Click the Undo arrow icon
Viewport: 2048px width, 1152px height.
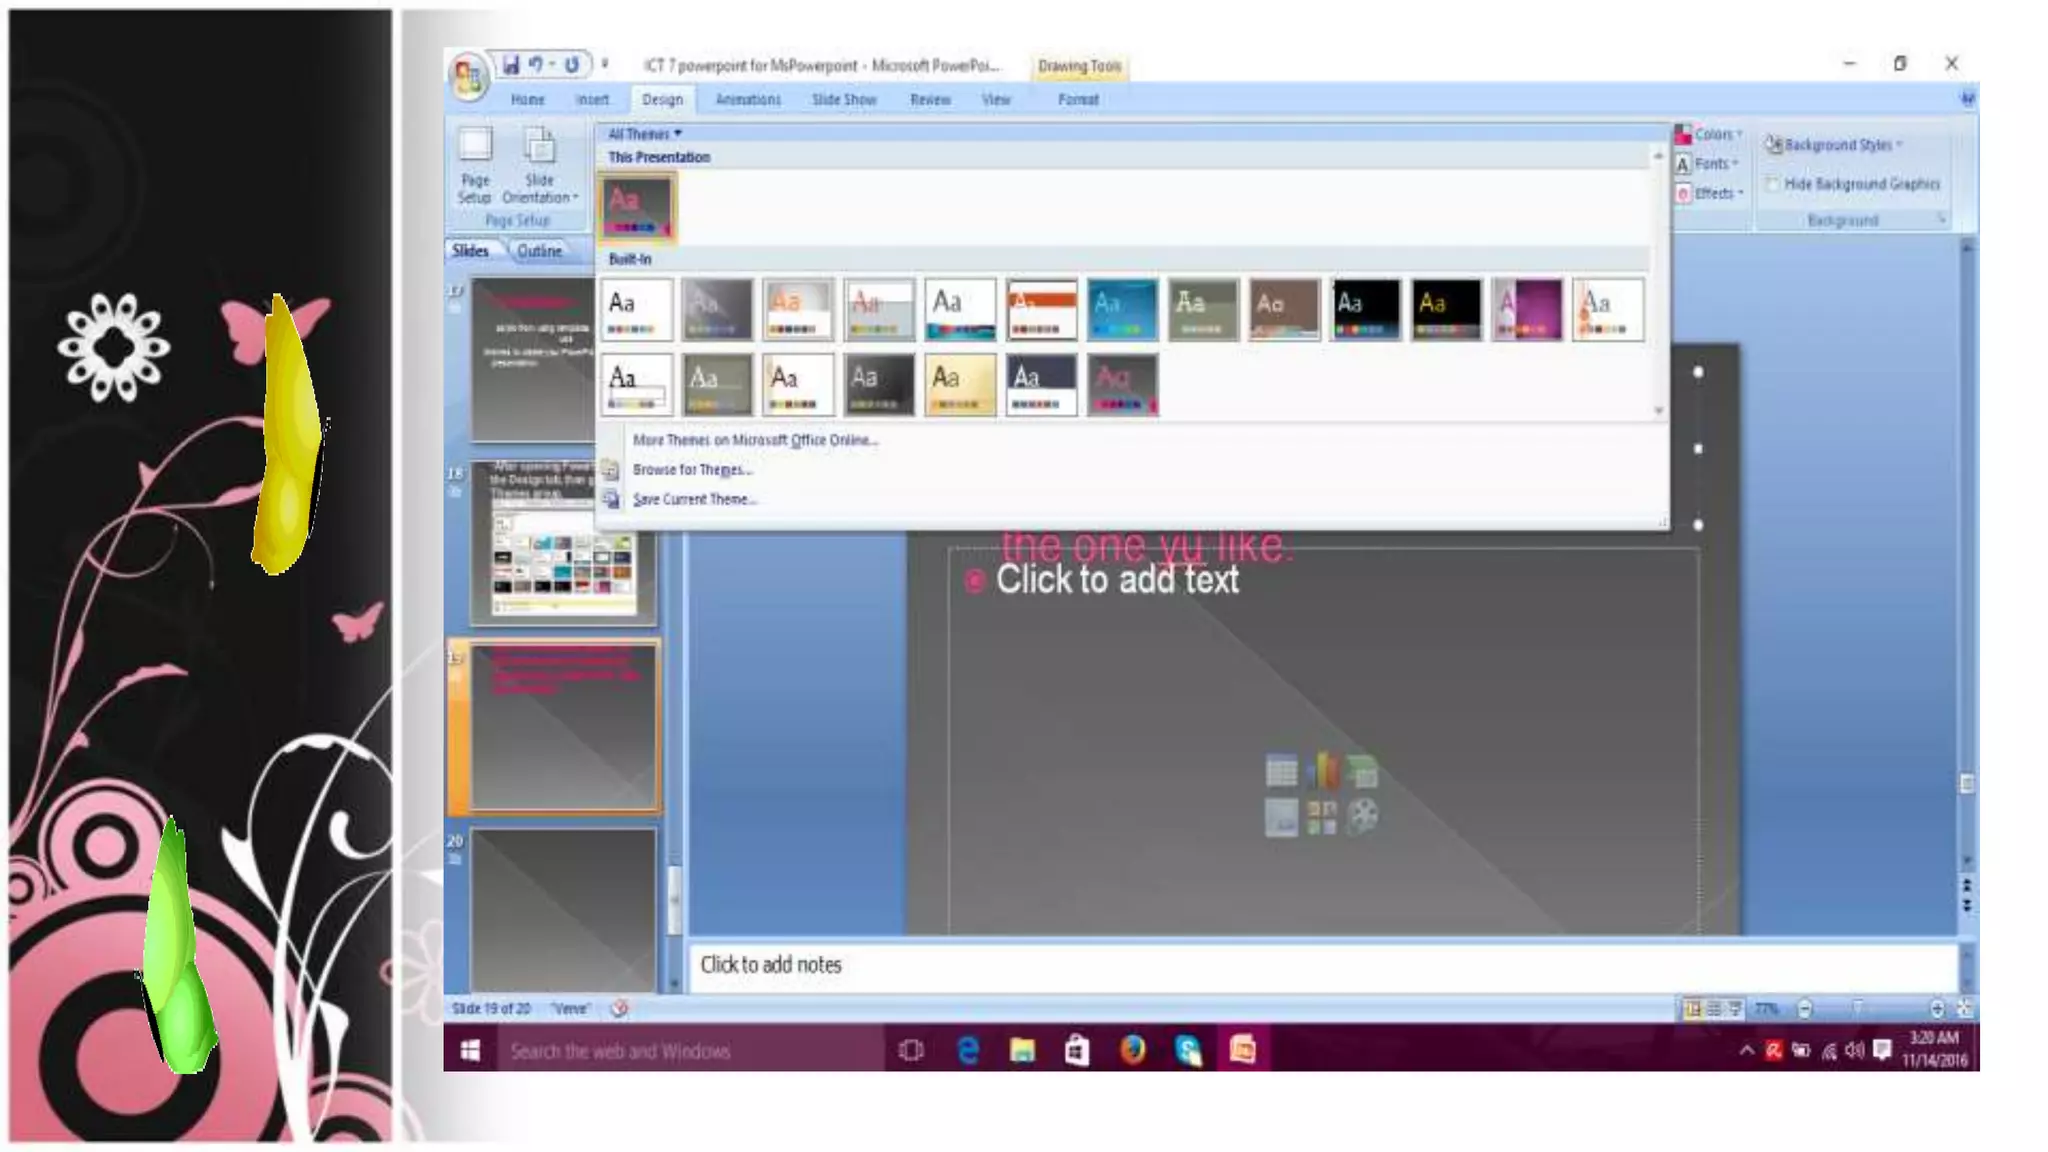[536, 65]
